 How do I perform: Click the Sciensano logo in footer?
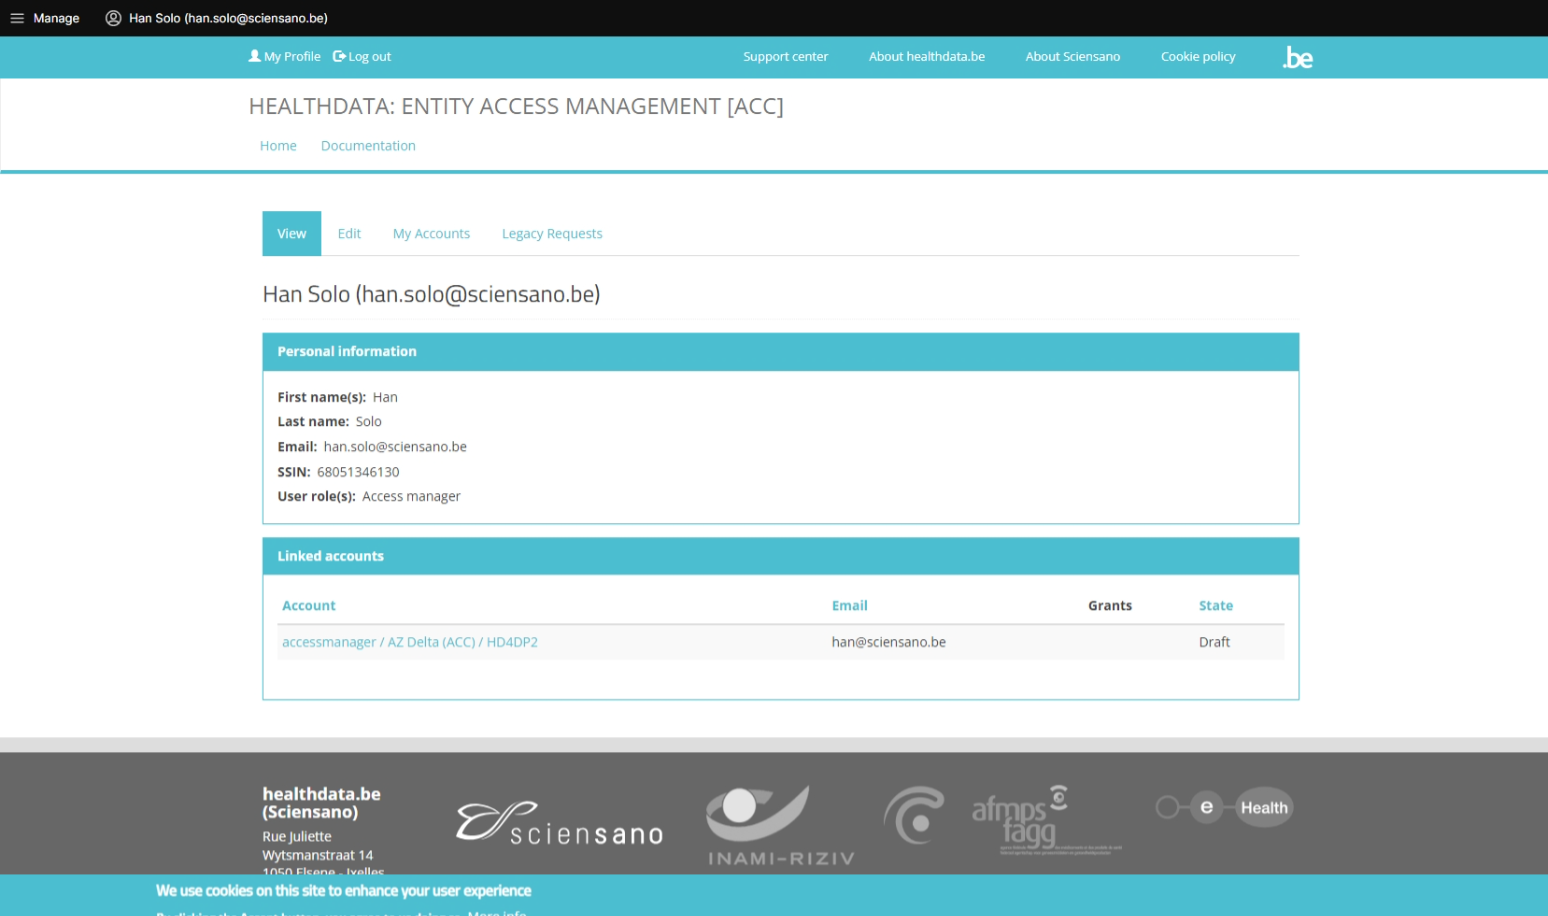(560, 823)
